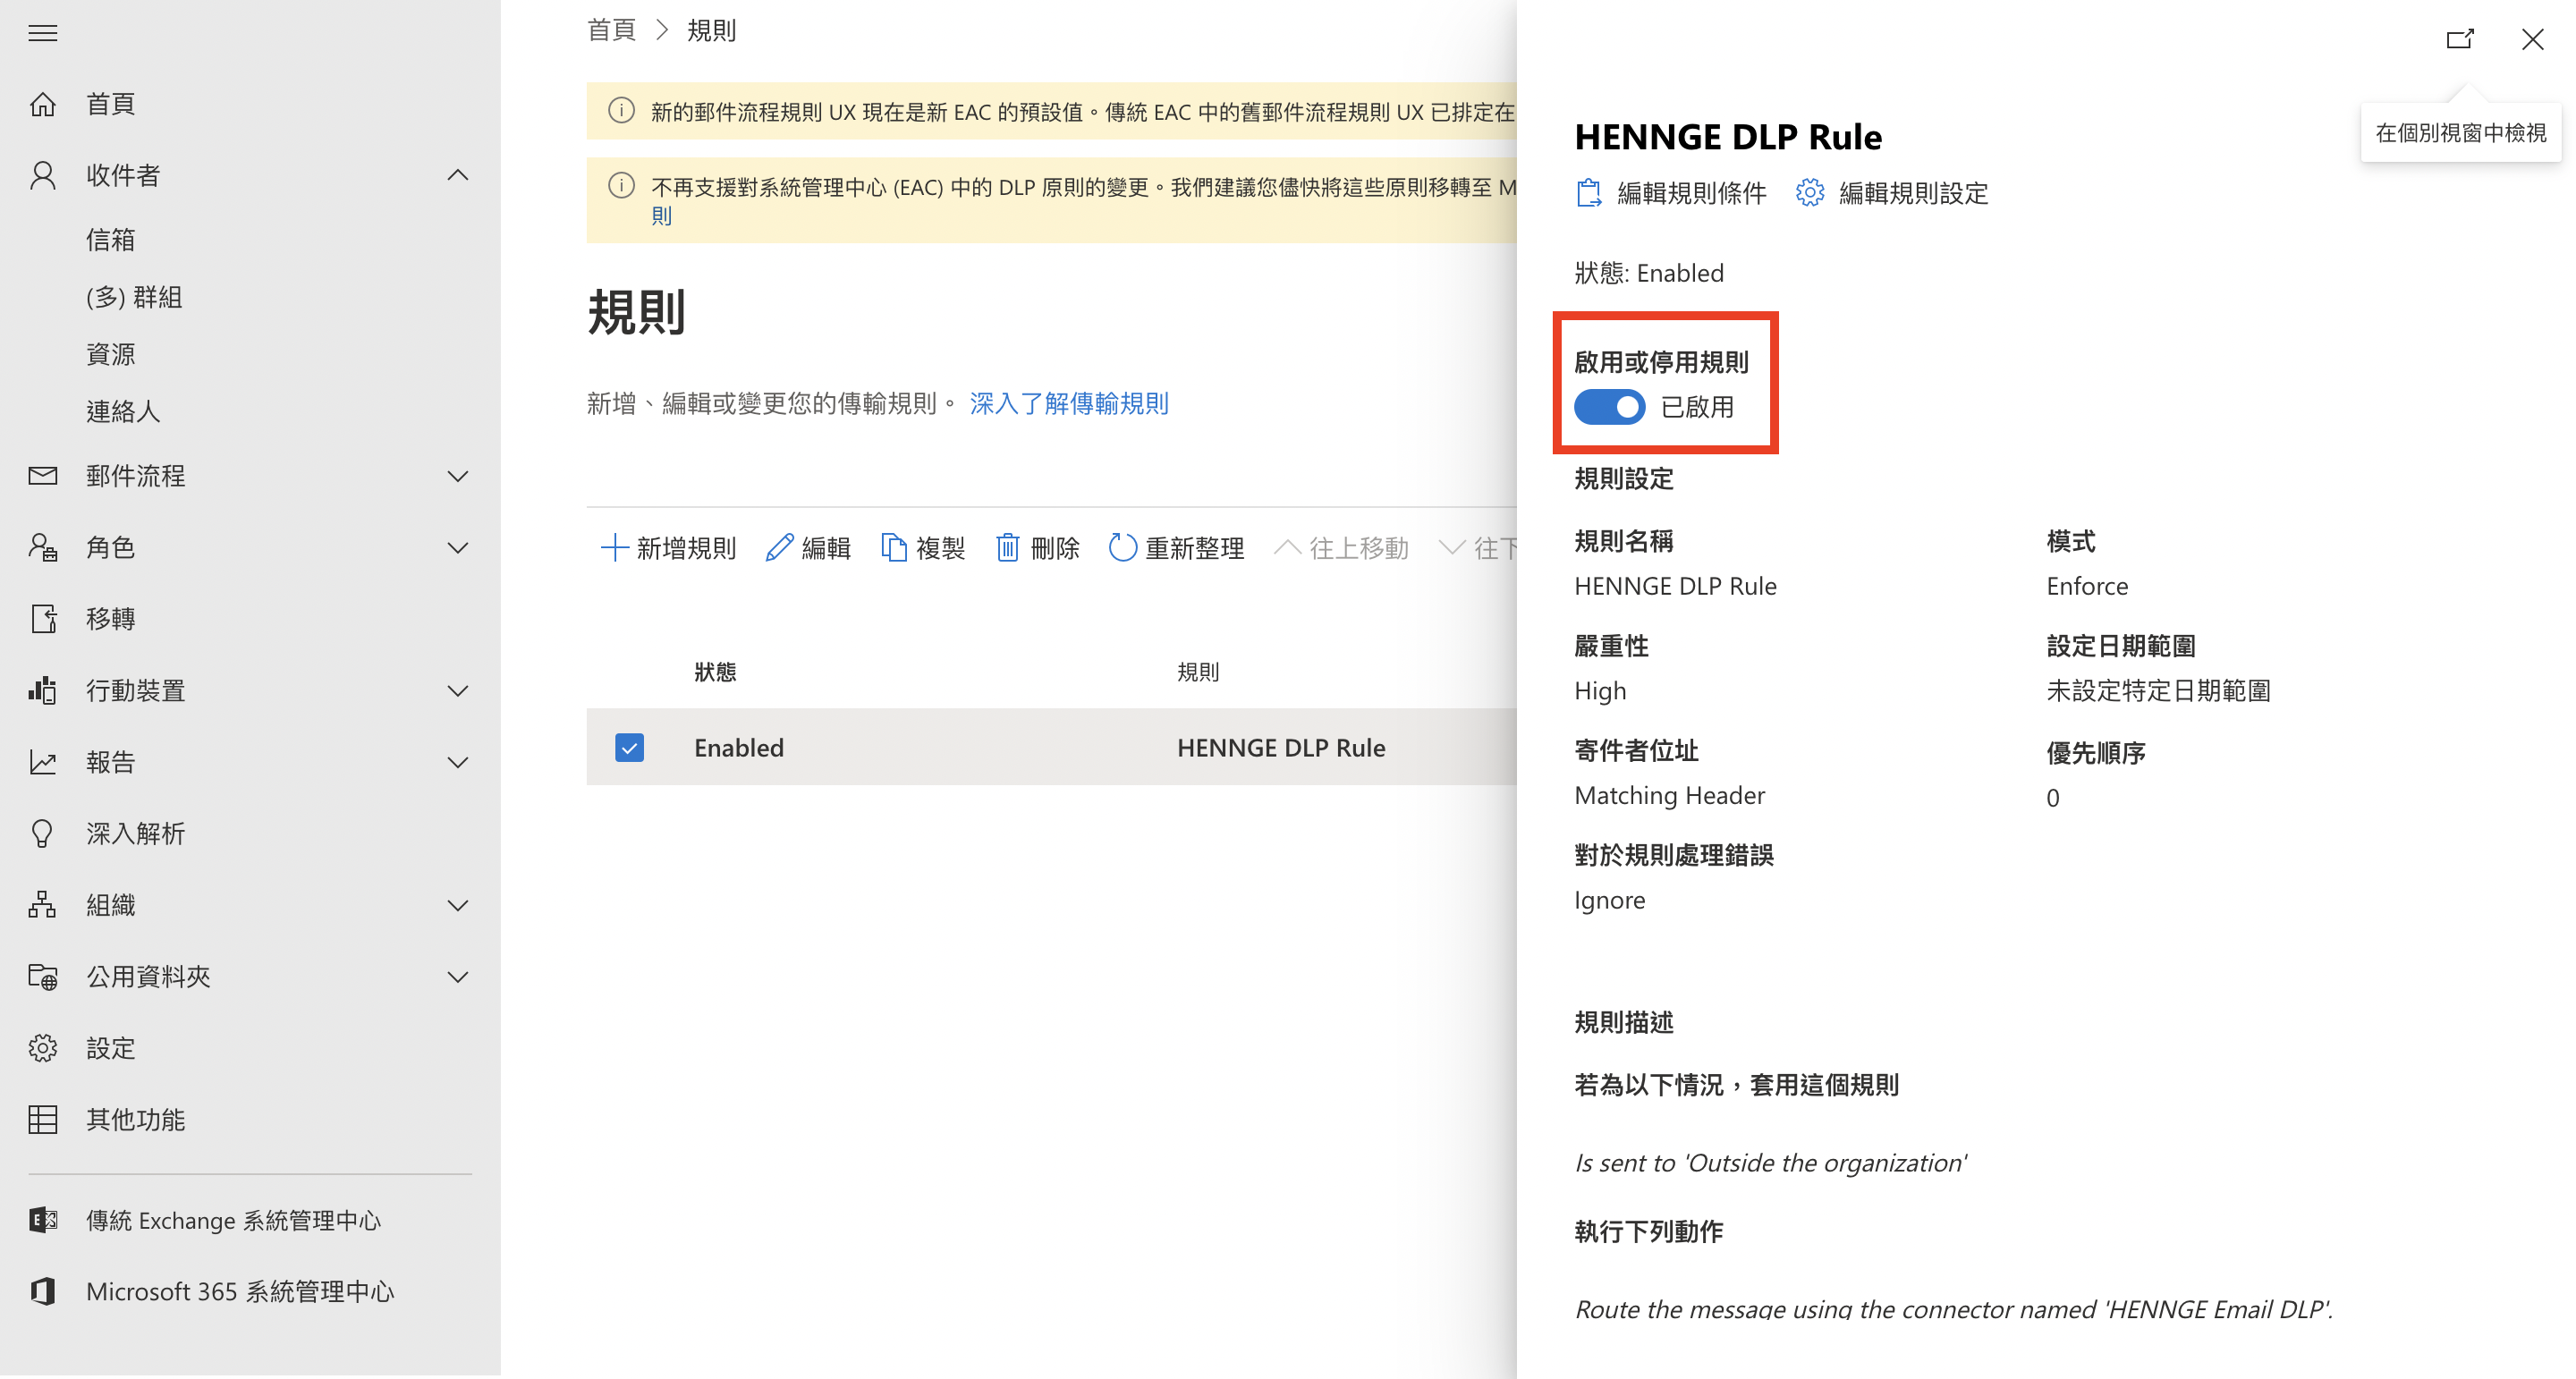Open 信箱 under 收件者
Image resolution: width=2576 pixels, height=1379 pixels.
[111, 240]
